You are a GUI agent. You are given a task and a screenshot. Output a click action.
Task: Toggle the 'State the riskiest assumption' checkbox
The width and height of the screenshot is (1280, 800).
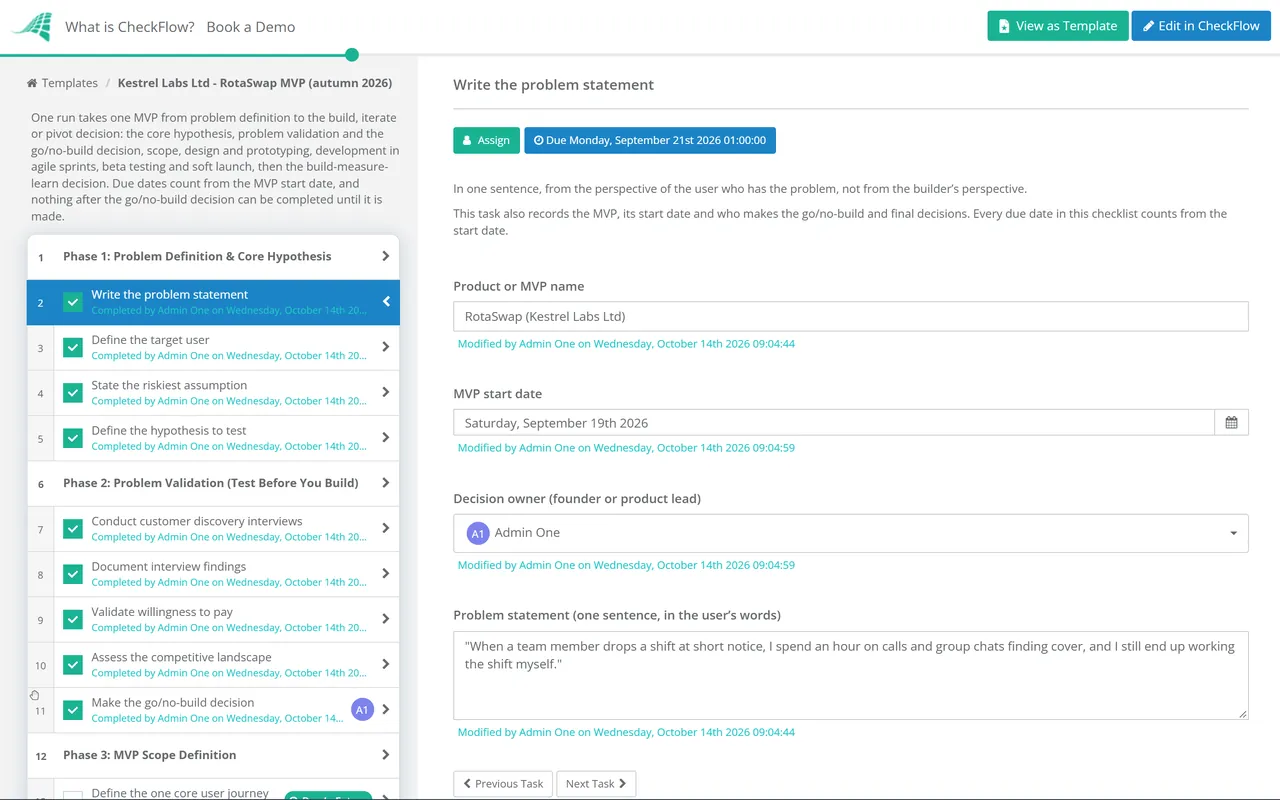pos(73,393)
